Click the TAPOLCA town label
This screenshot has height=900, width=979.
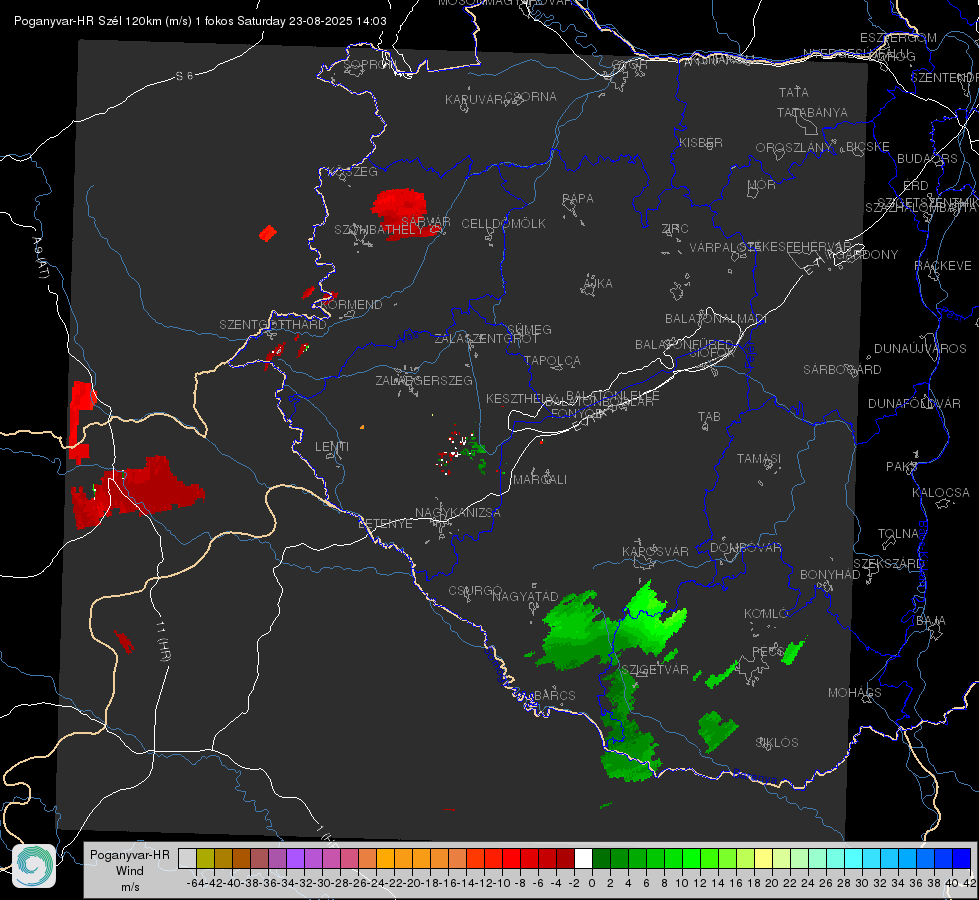coord(553,361)
